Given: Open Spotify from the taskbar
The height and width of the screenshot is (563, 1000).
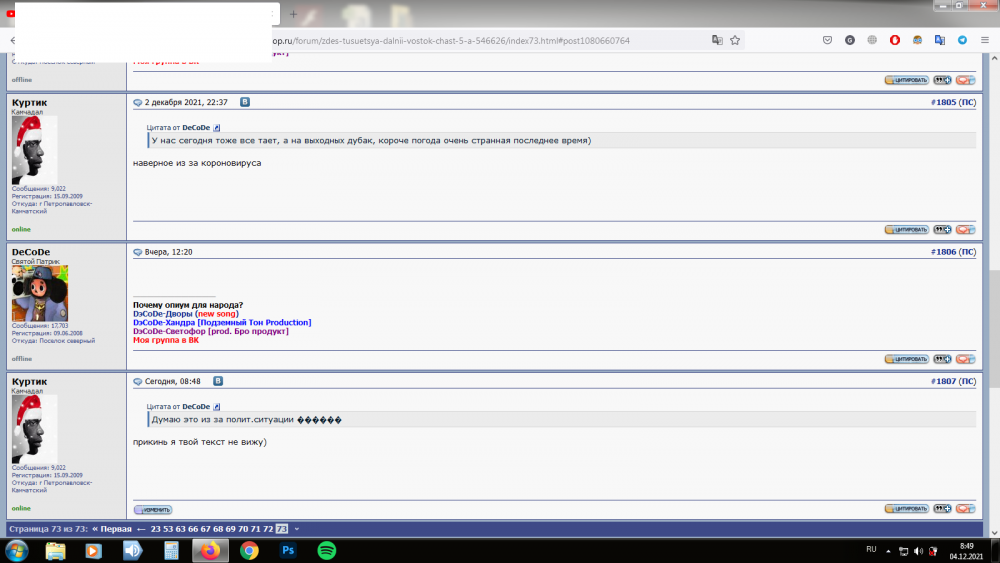Looking at the screenshot, I should pos(327,551).
